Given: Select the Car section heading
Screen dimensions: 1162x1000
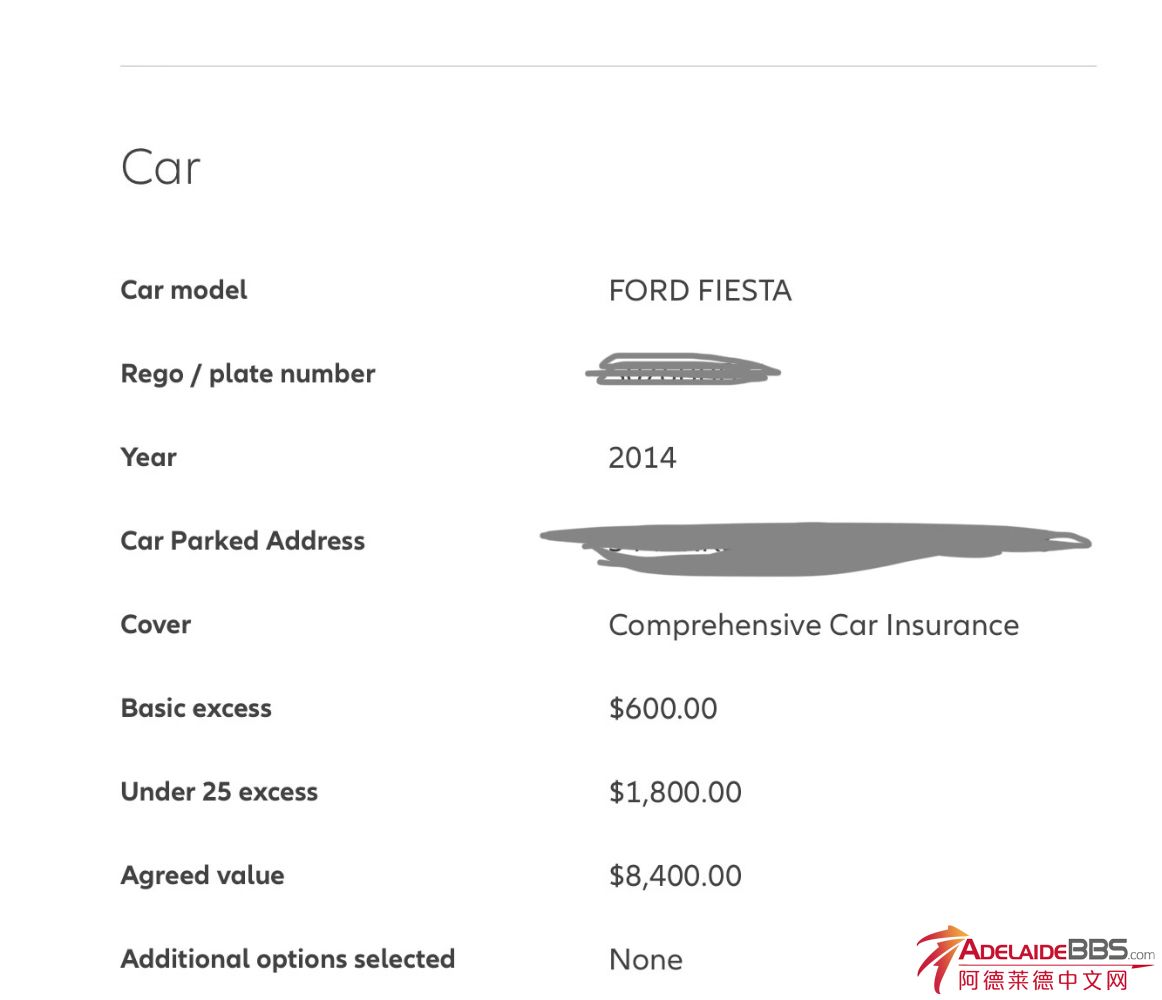Looking at the screenshot, I should click(x=161, y=167).
